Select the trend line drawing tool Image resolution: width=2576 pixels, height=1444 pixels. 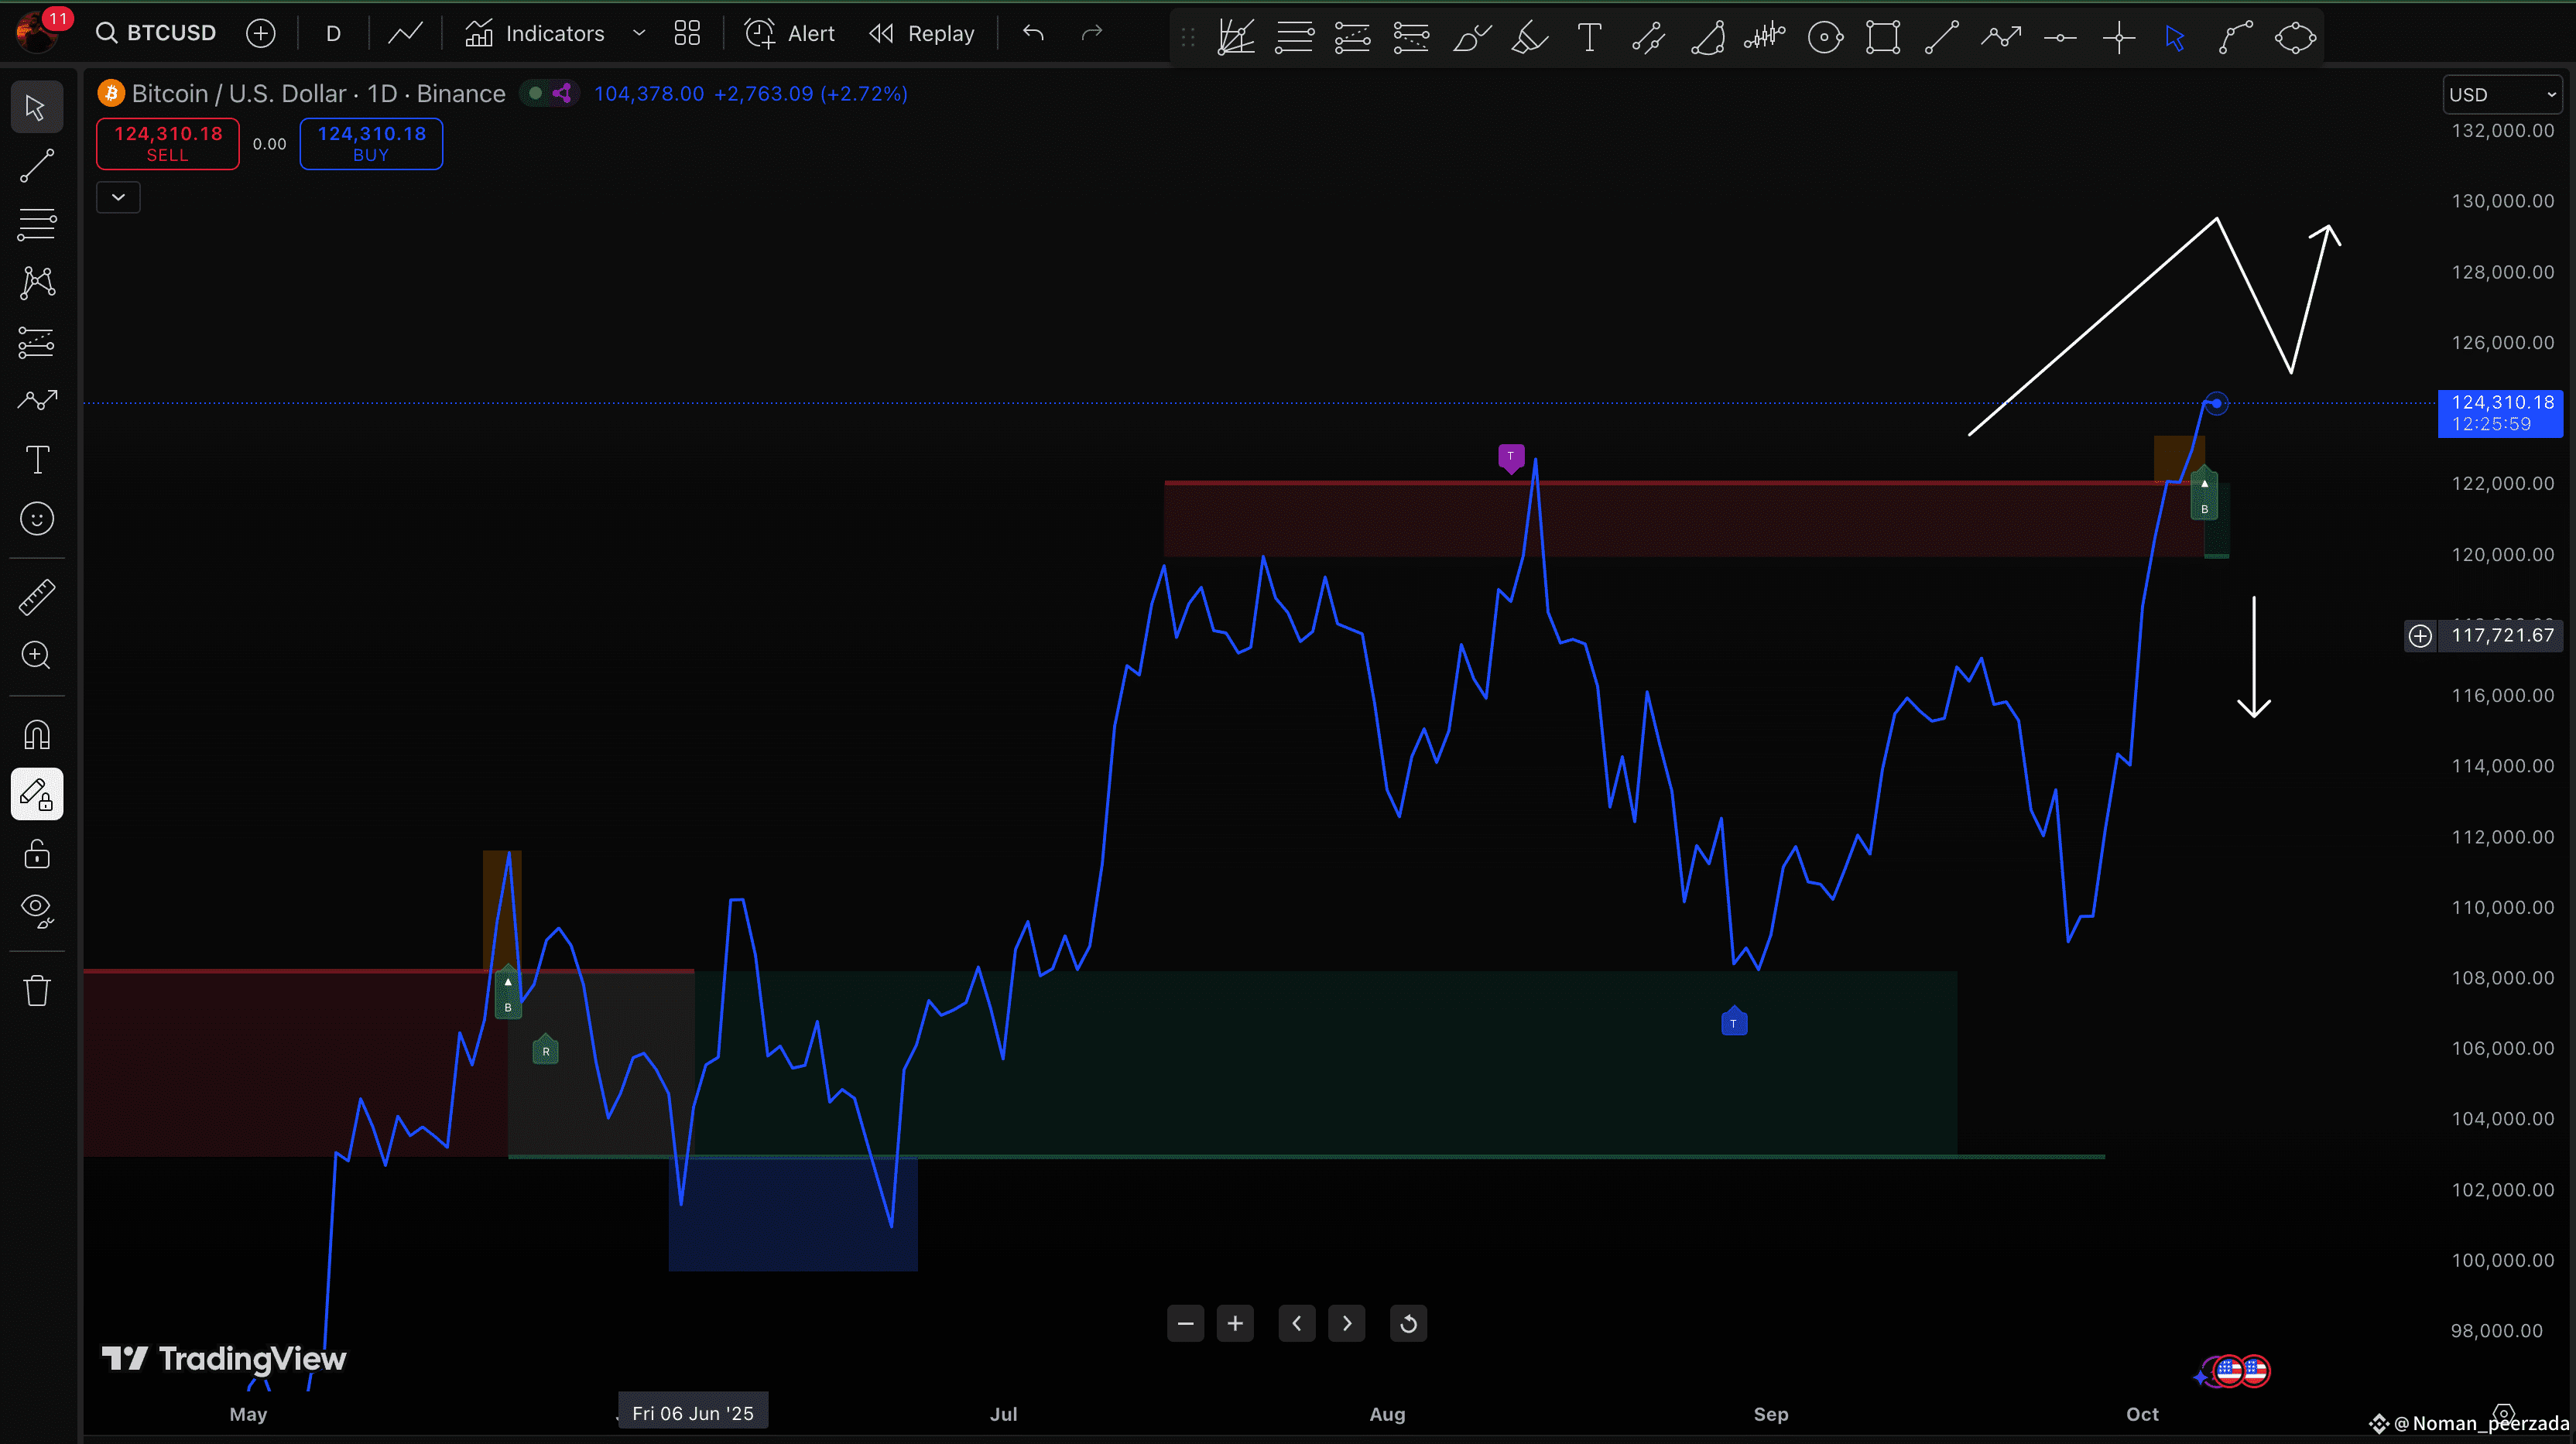coord(37,166)
